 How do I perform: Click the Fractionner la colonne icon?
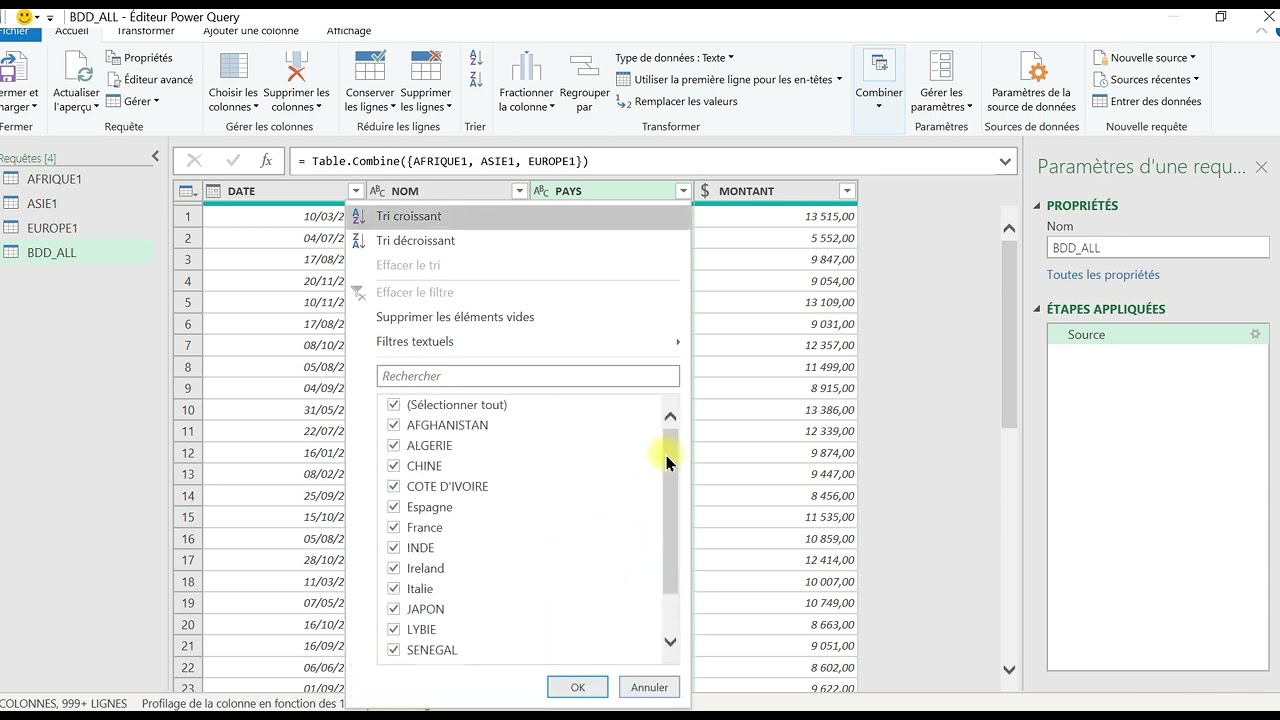(x=526, y=67)
